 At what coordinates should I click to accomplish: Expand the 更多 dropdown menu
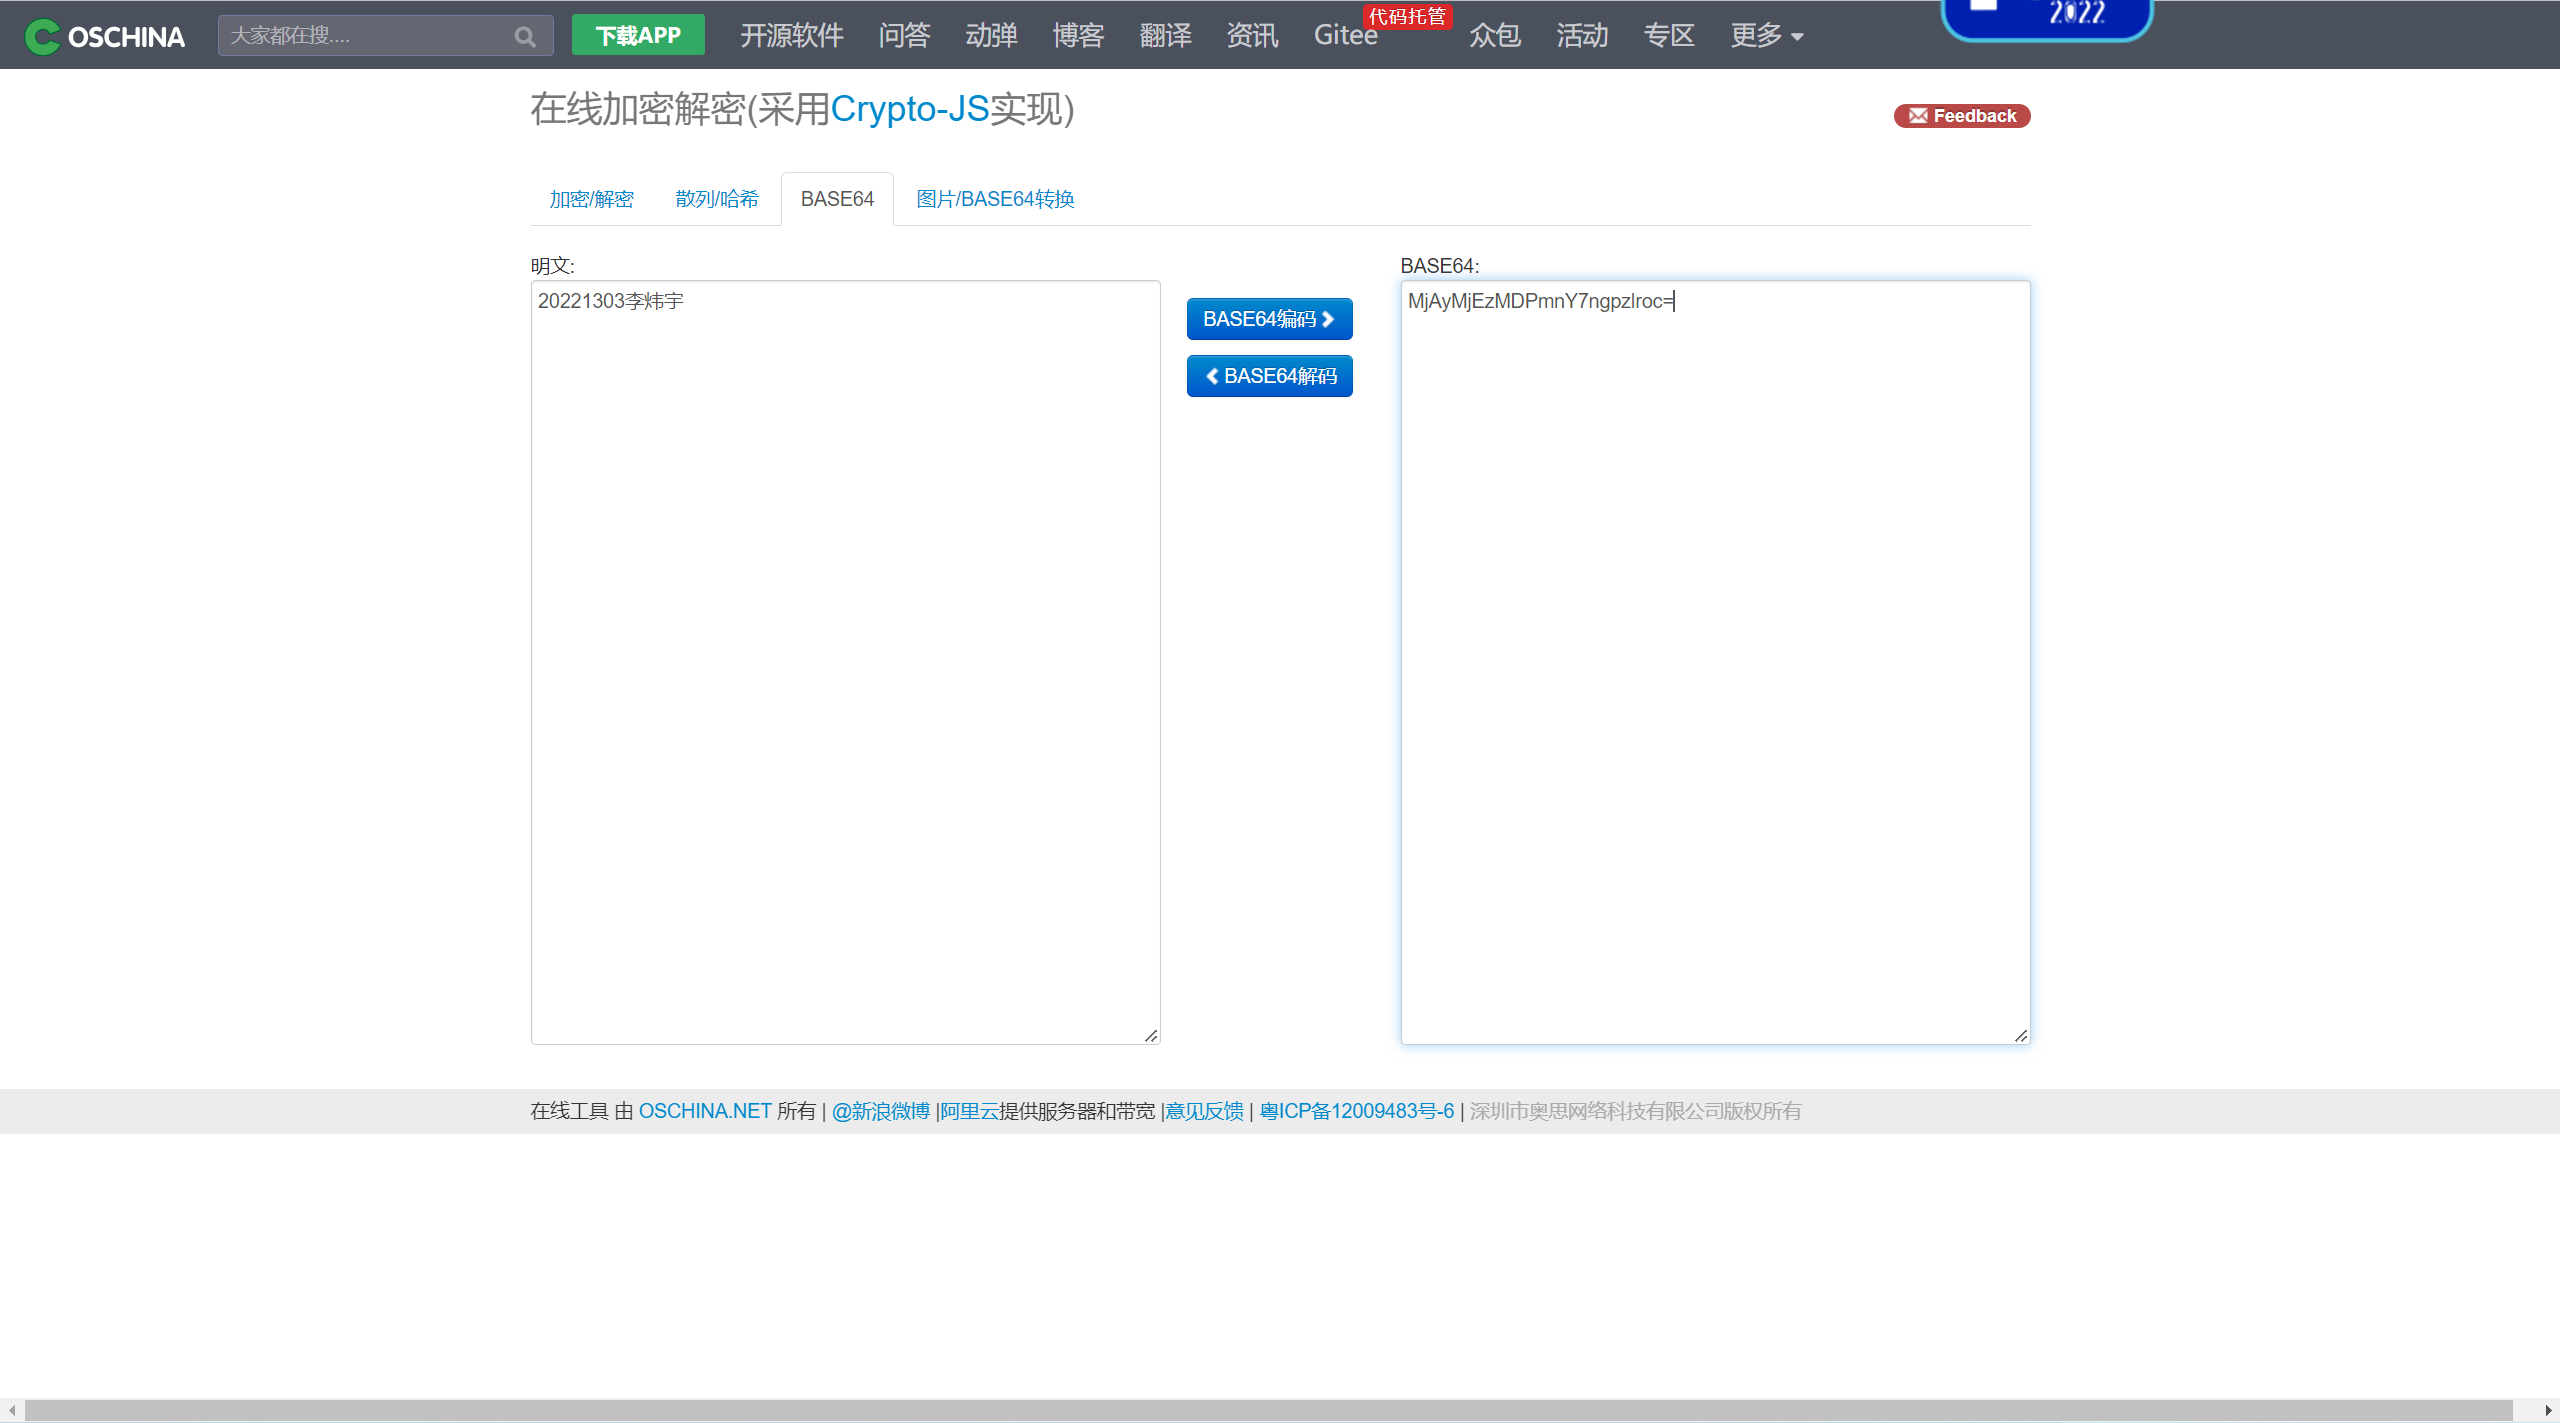(x=1766, y=36)
